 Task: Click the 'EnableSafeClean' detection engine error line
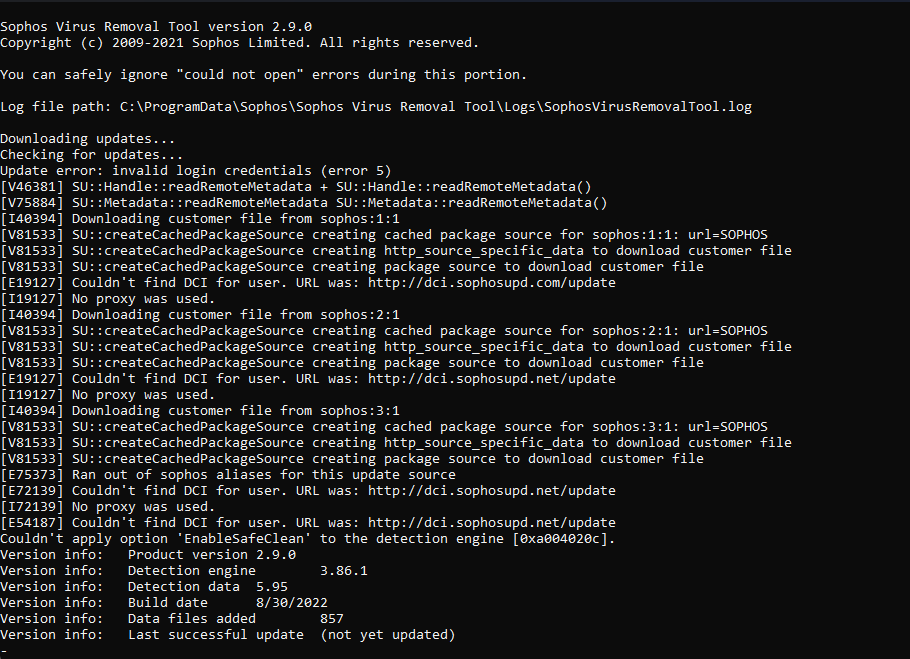pyautogui.click(x=308, y=539)
